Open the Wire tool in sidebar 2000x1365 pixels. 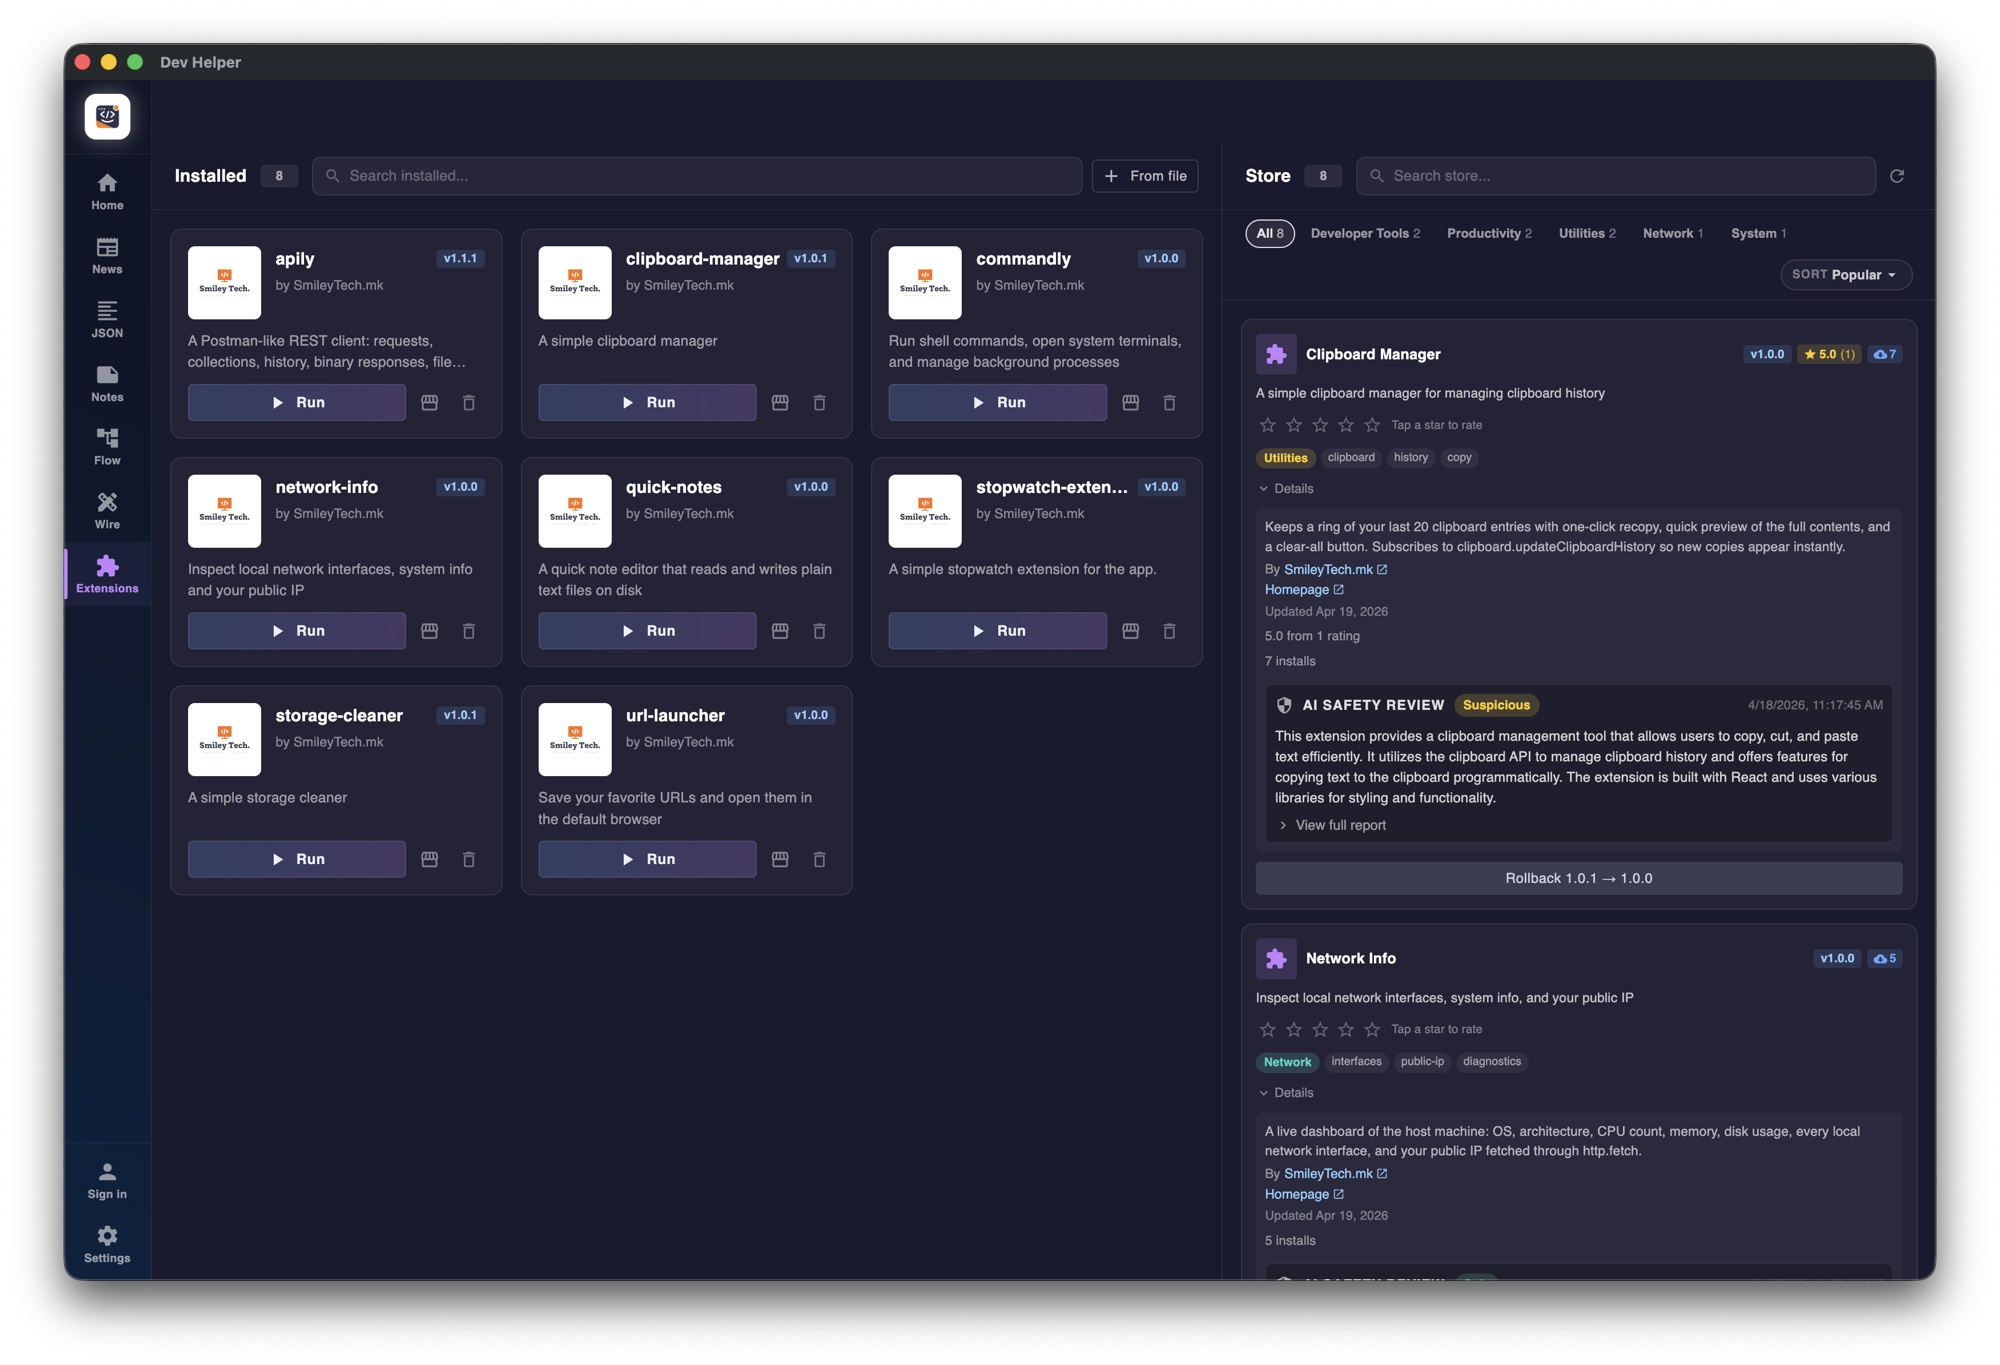click(x=107, y=510)
